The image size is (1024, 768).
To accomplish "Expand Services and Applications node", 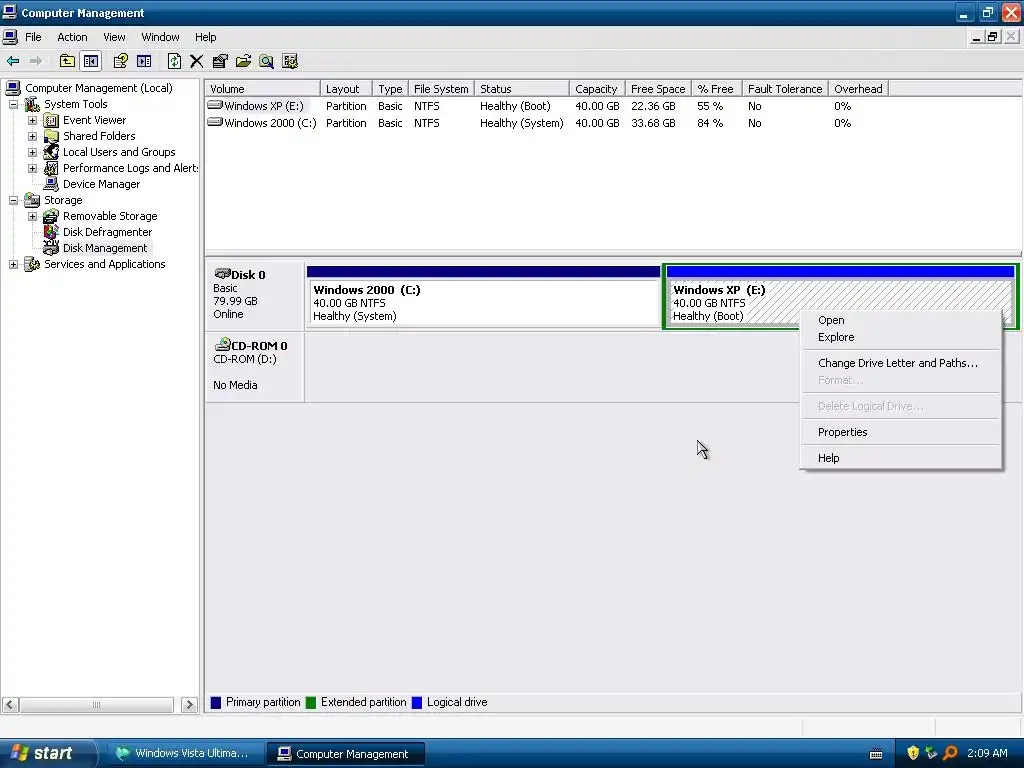I will (x=13, y=264).
